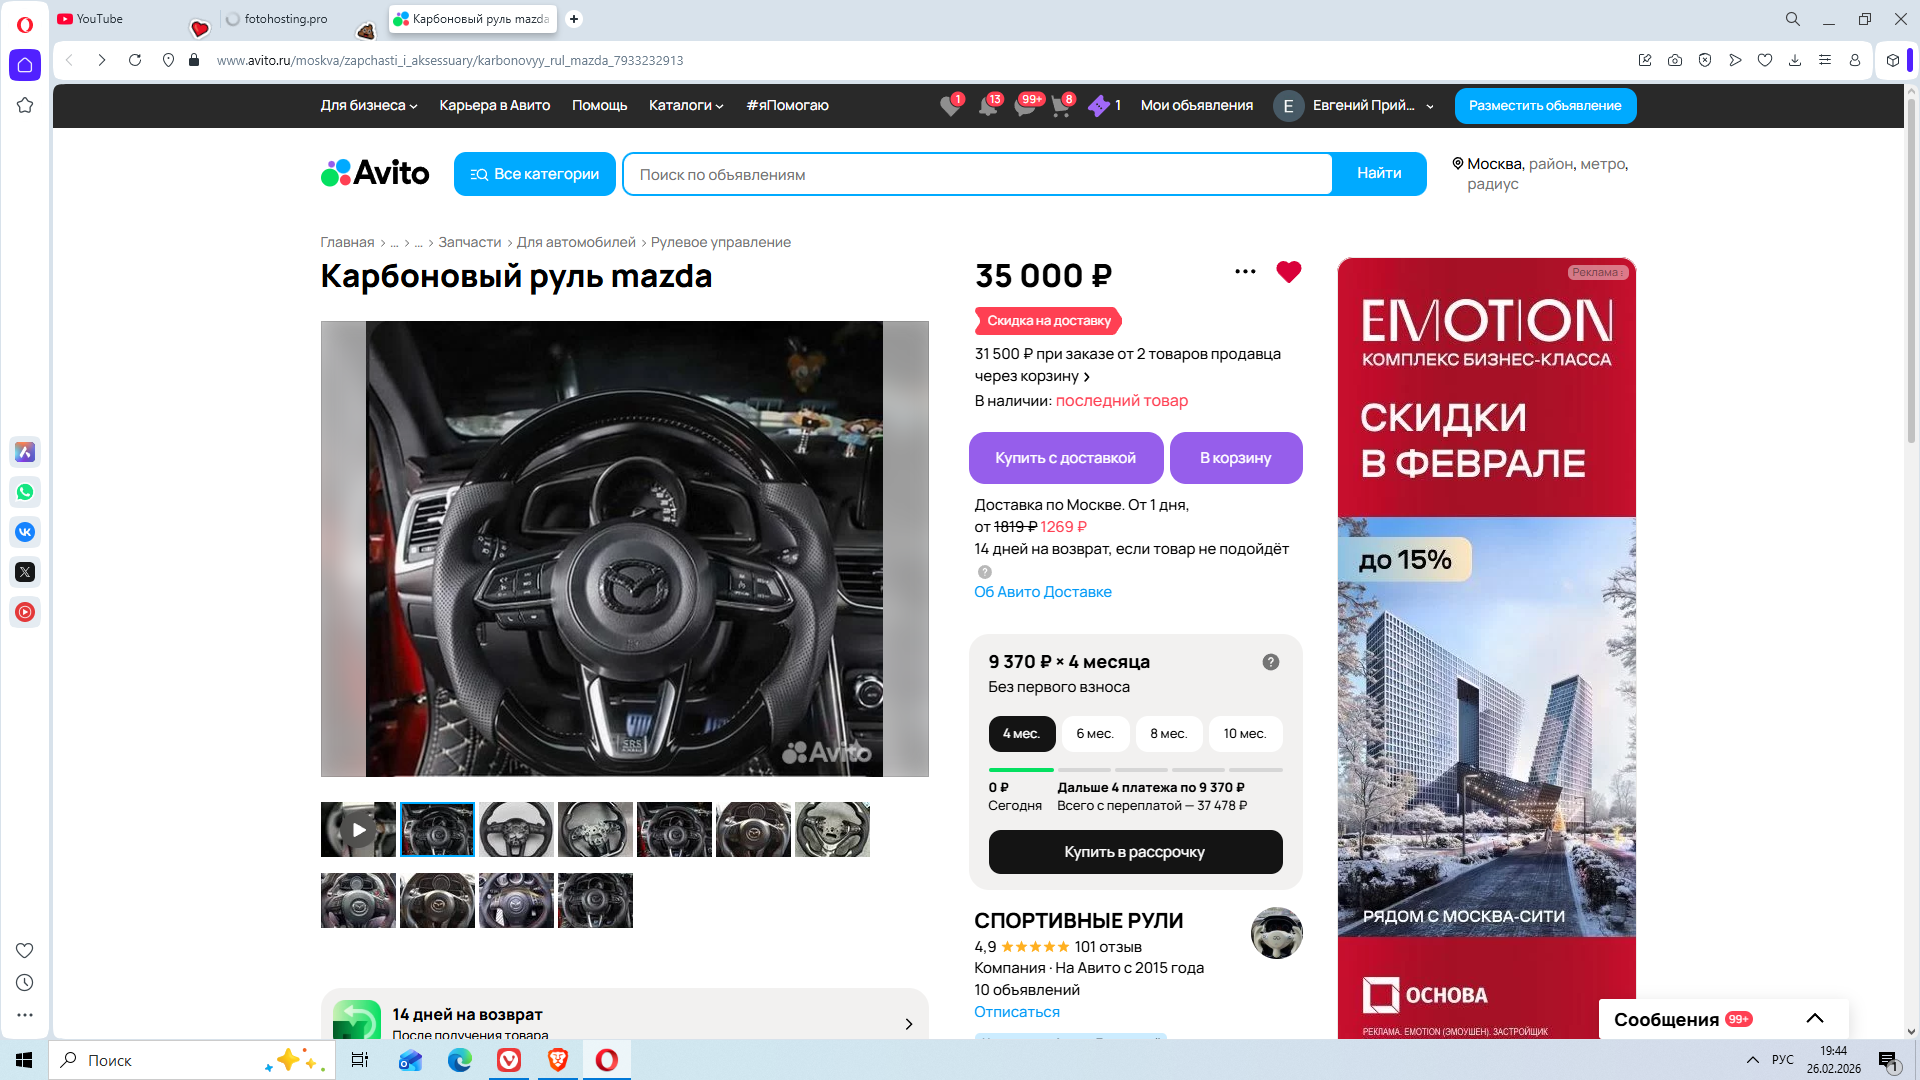This screenshot has height=1080, width=1920.
Task: Expand the Для бизнеса dropdown
Action: point(368,106)
